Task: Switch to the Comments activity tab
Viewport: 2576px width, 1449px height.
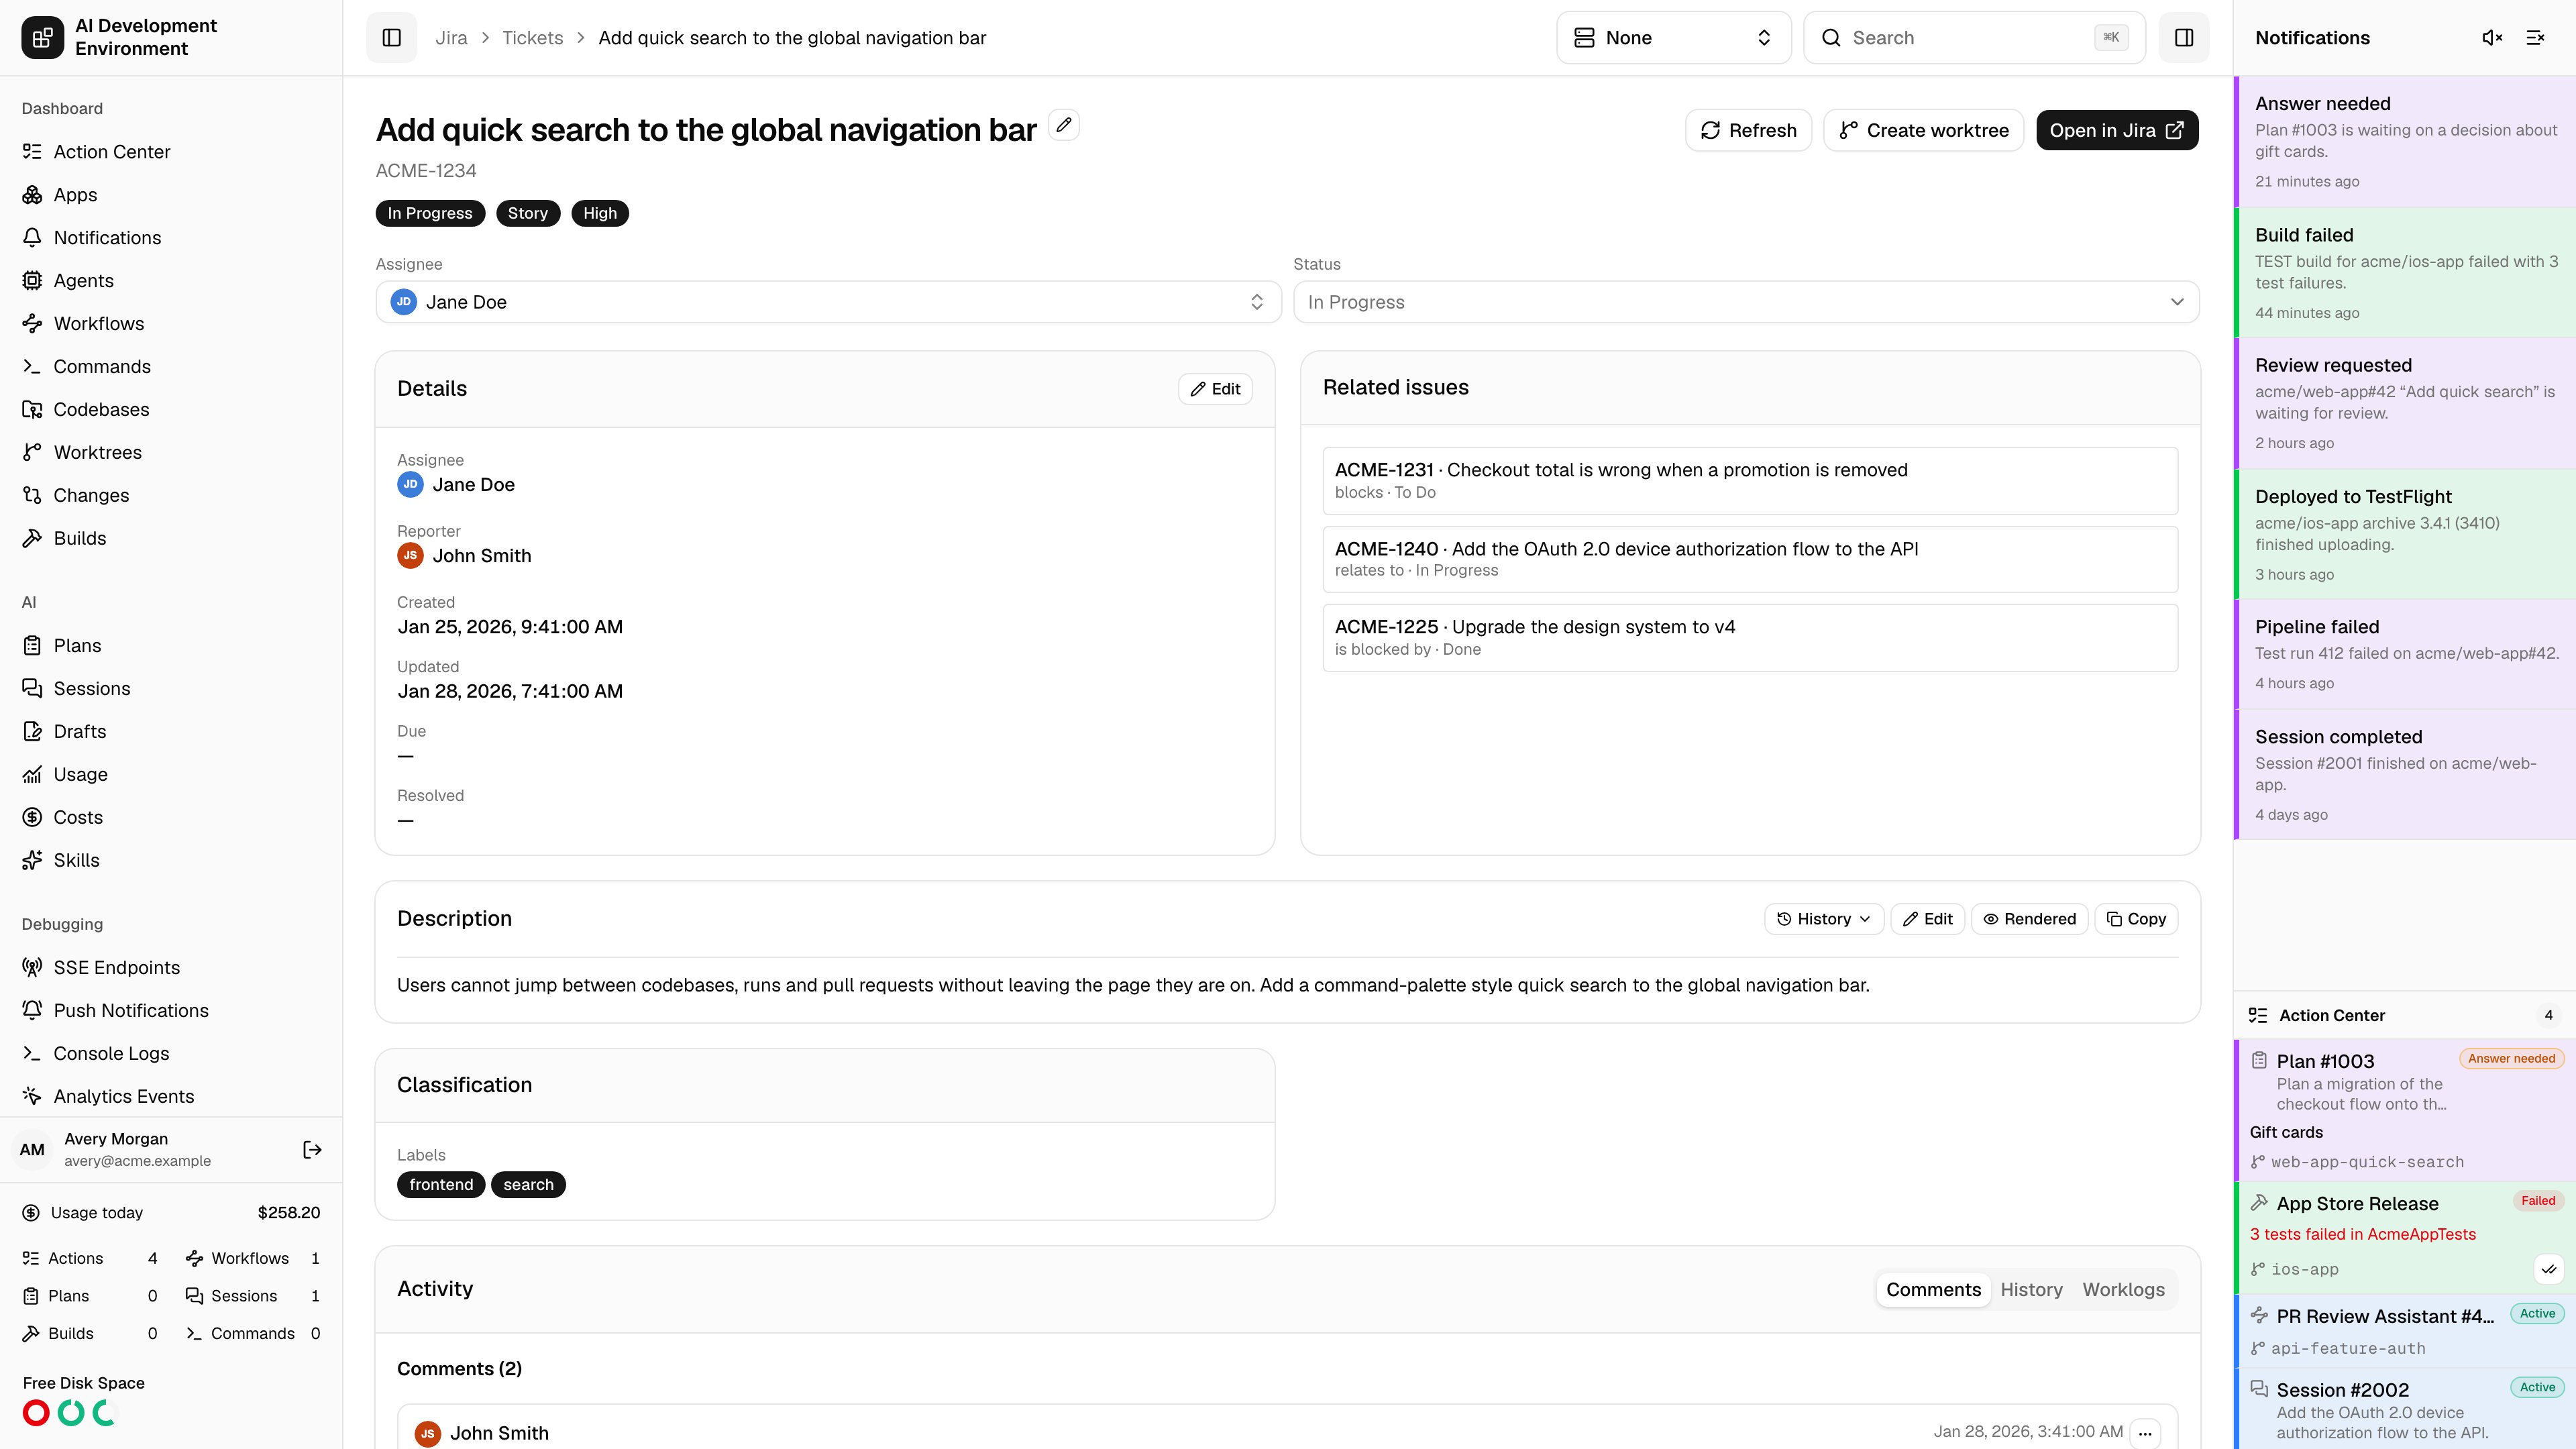Action: point(1933,1290)
